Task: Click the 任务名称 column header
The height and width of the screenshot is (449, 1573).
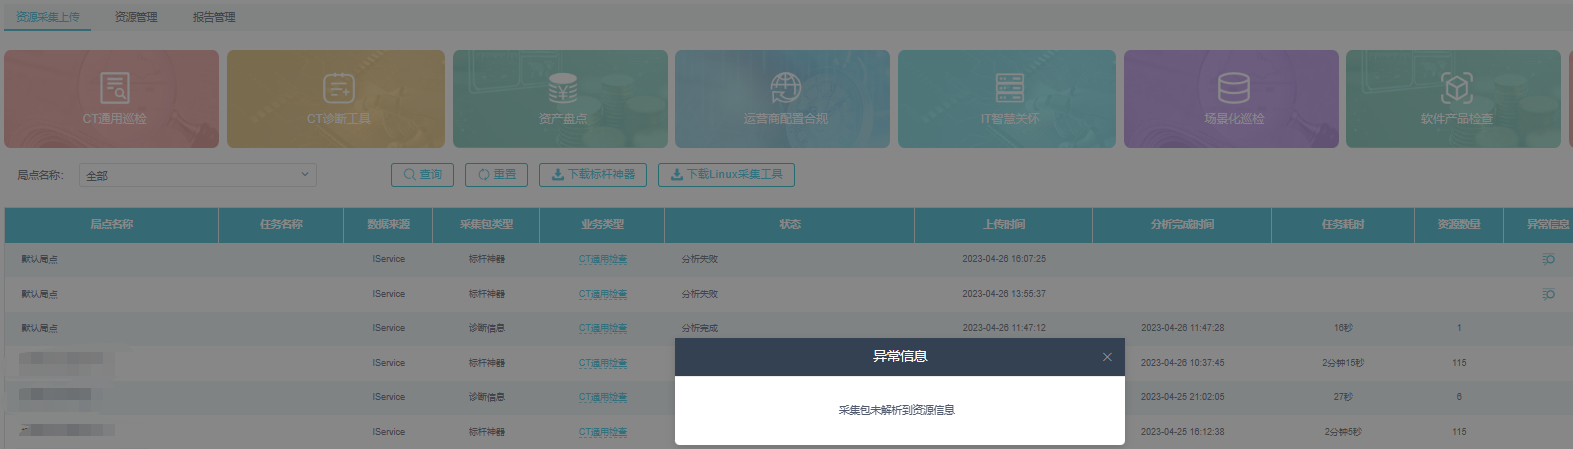Action: 281,225
